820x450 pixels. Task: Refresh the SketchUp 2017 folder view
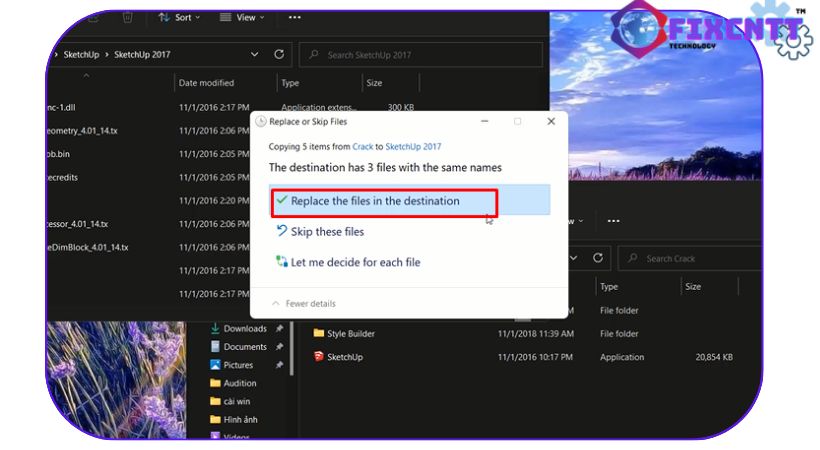click(x=279, y=54)
